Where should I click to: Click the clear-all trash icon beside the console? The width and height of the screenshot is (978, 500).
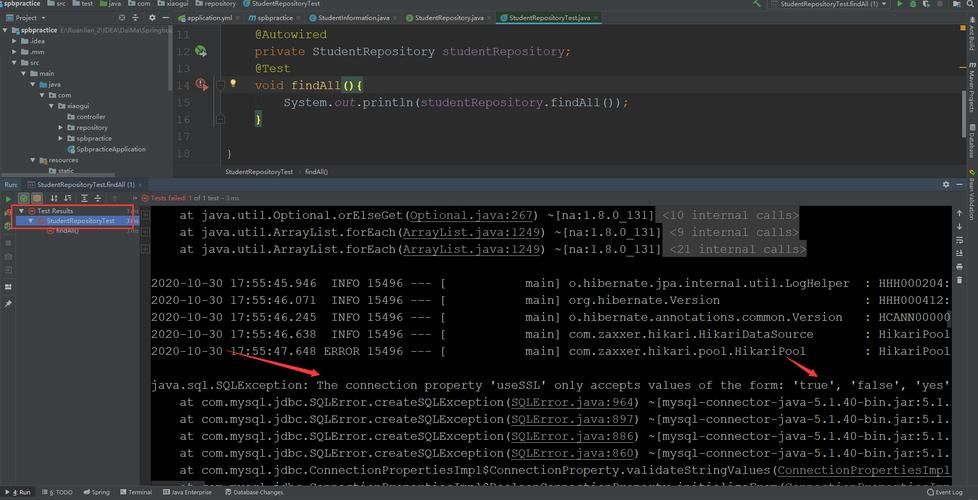[x=959, y=280]
